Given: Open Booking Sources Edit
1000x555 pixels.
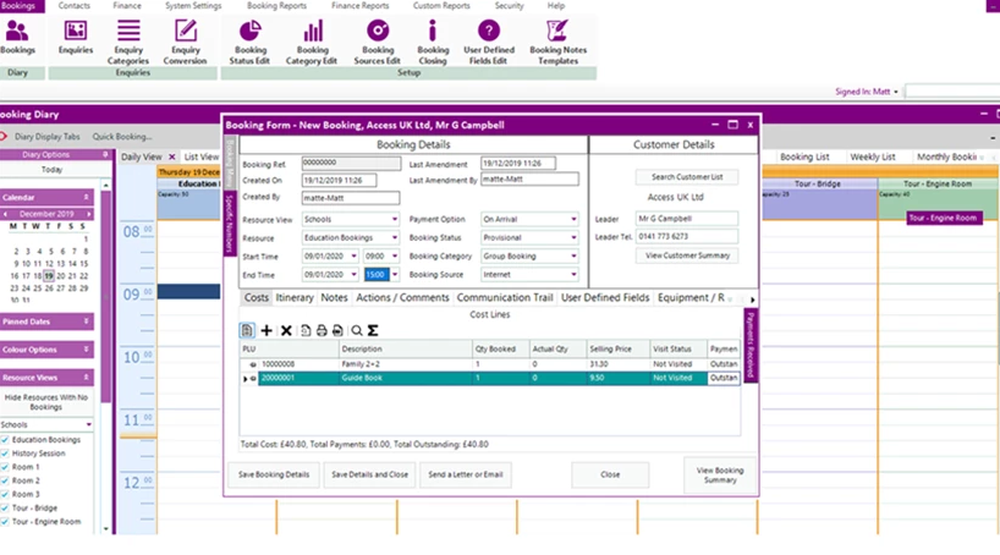Looking at the screenshot, I should 378,41.
